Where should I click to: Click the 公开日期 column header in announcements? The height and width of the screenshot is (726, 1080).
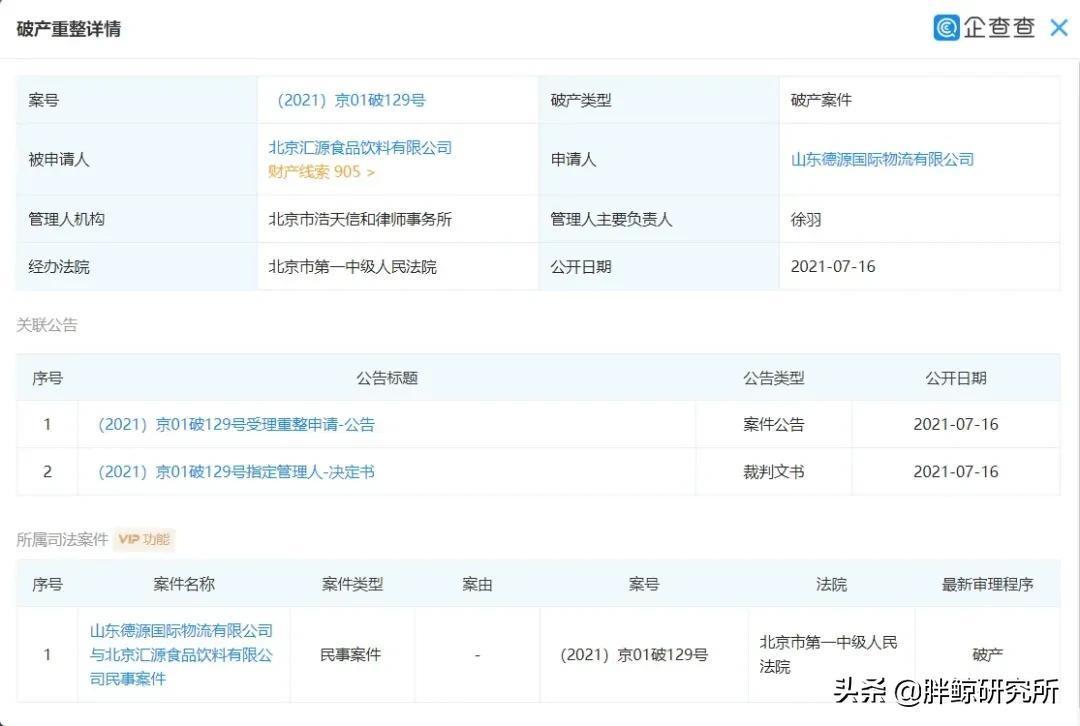(x=955, y=378)
